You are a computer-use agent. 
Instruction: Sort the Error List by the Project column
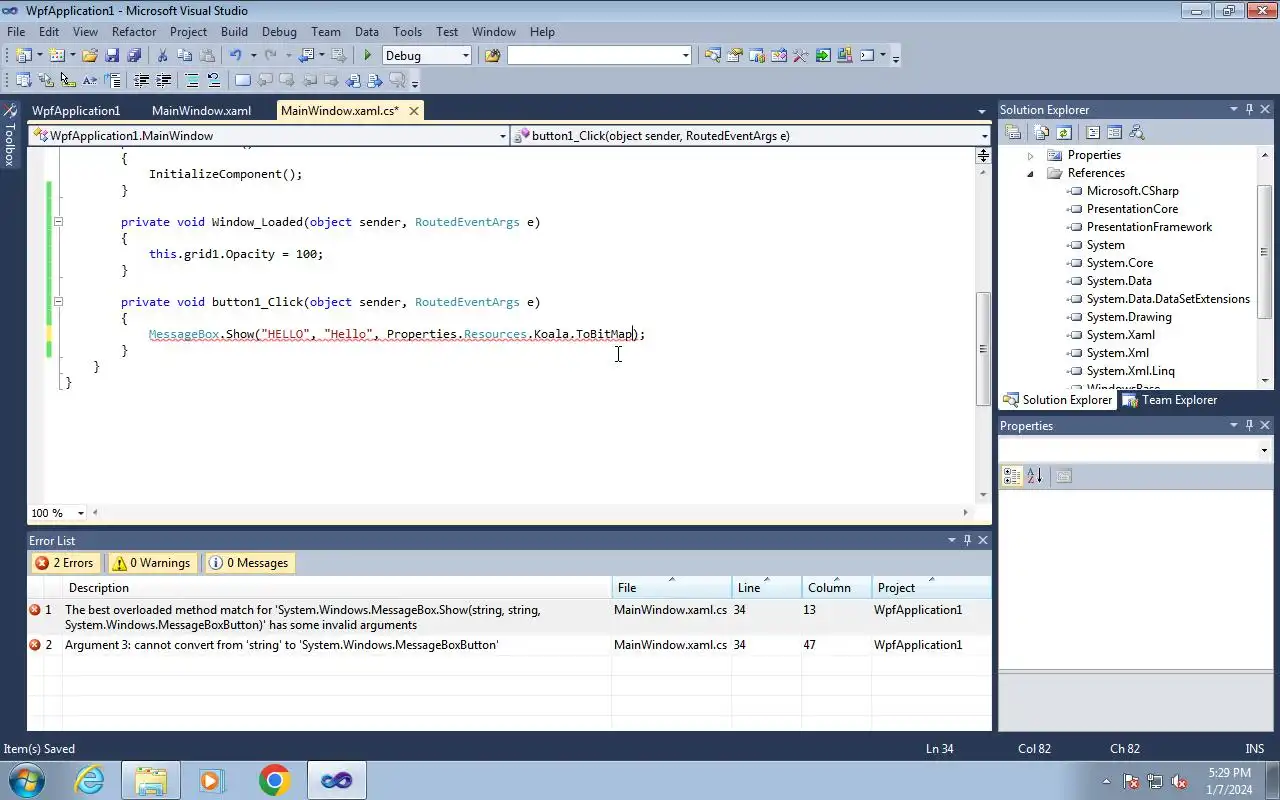pos(931,588)
